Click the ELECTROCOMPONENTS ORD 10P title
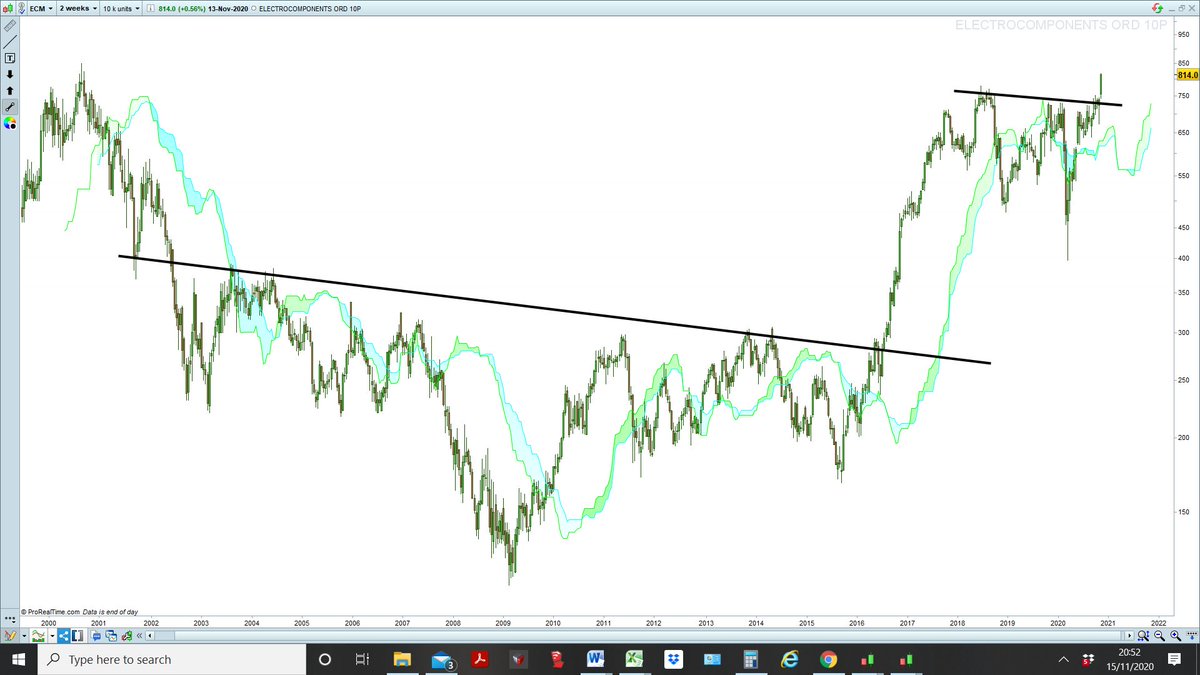Viewport: 1200px width, 675px height. [309, 8]
